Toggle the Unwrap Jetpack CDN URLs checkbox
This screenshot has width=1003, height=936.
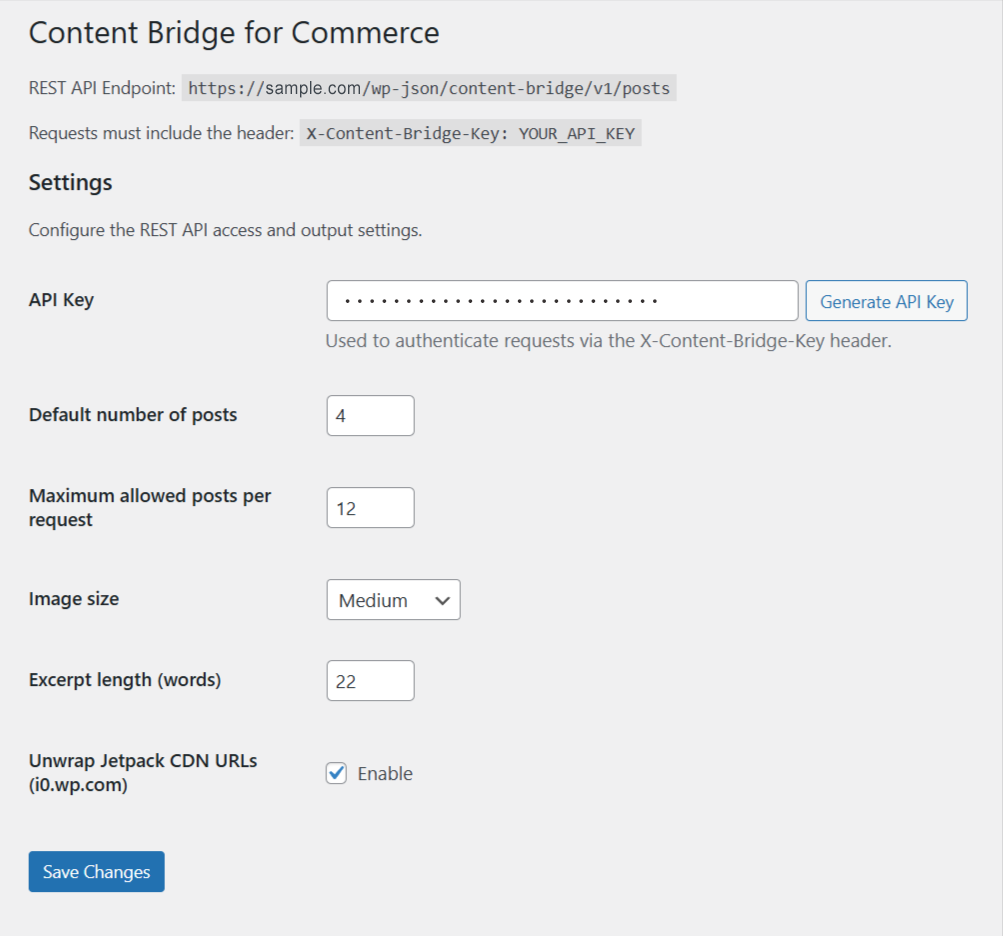(336, 773)
